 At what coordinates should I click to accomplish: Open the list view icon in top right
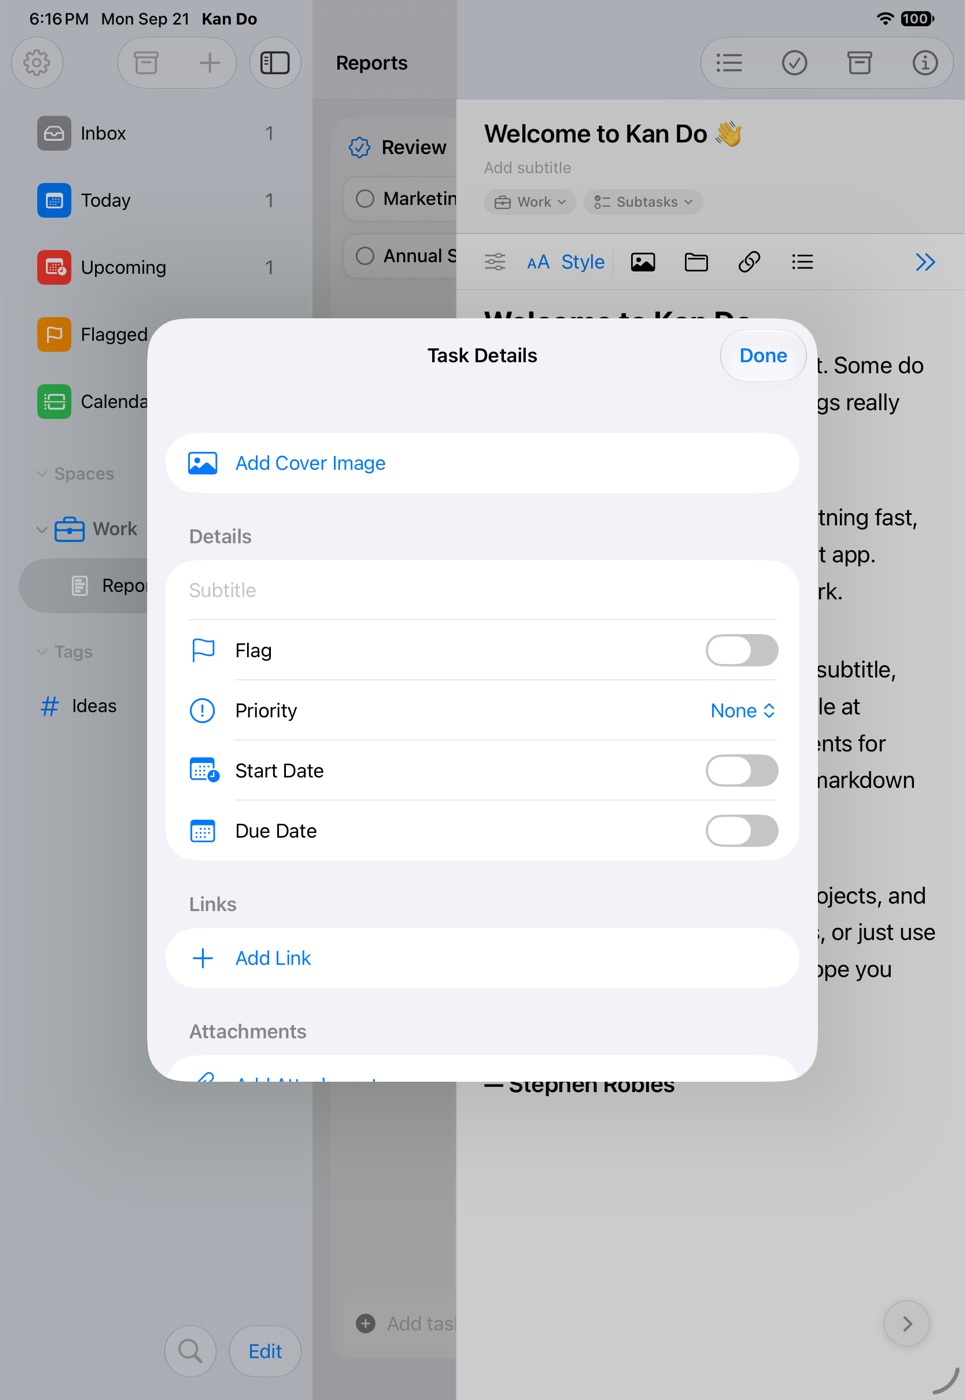click(x=729, y=63)
